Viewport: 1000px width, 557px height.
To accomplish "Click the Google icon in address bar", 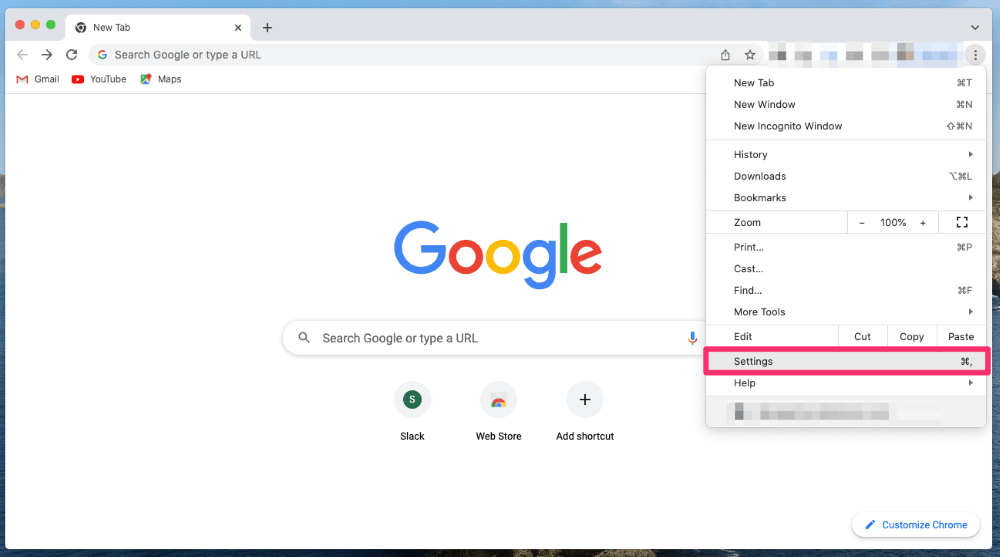I will [x=102, y=55].
